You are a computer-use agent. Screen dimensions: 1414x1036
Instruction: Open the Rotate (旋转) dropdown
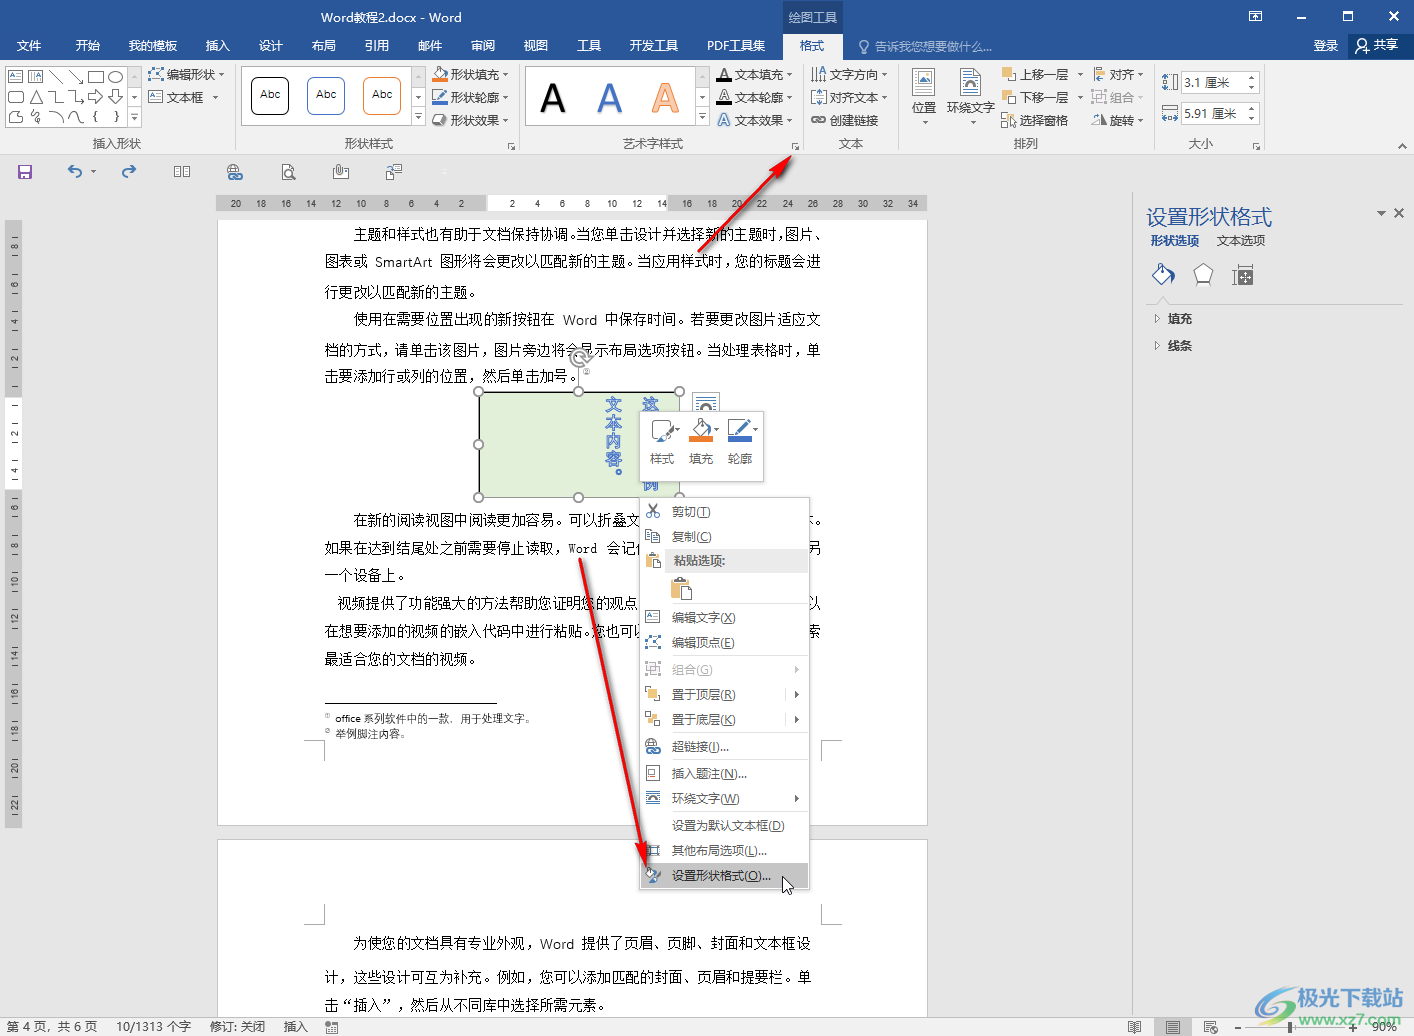tap(1118, 120)
